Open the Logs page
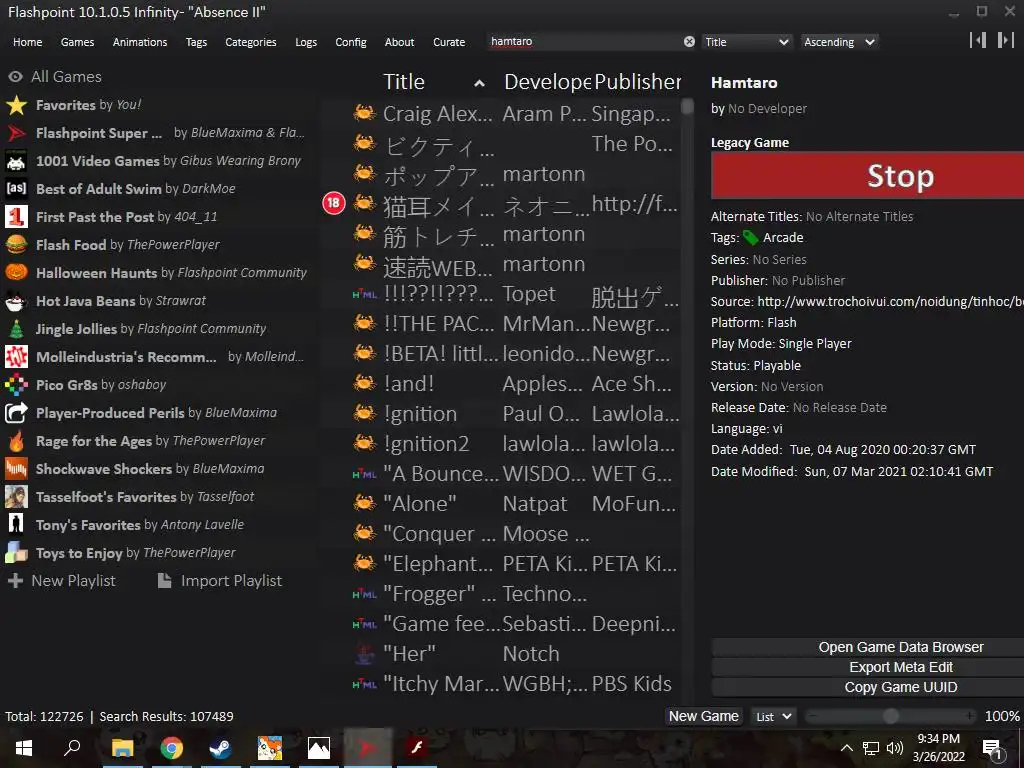 coord(306,42)
